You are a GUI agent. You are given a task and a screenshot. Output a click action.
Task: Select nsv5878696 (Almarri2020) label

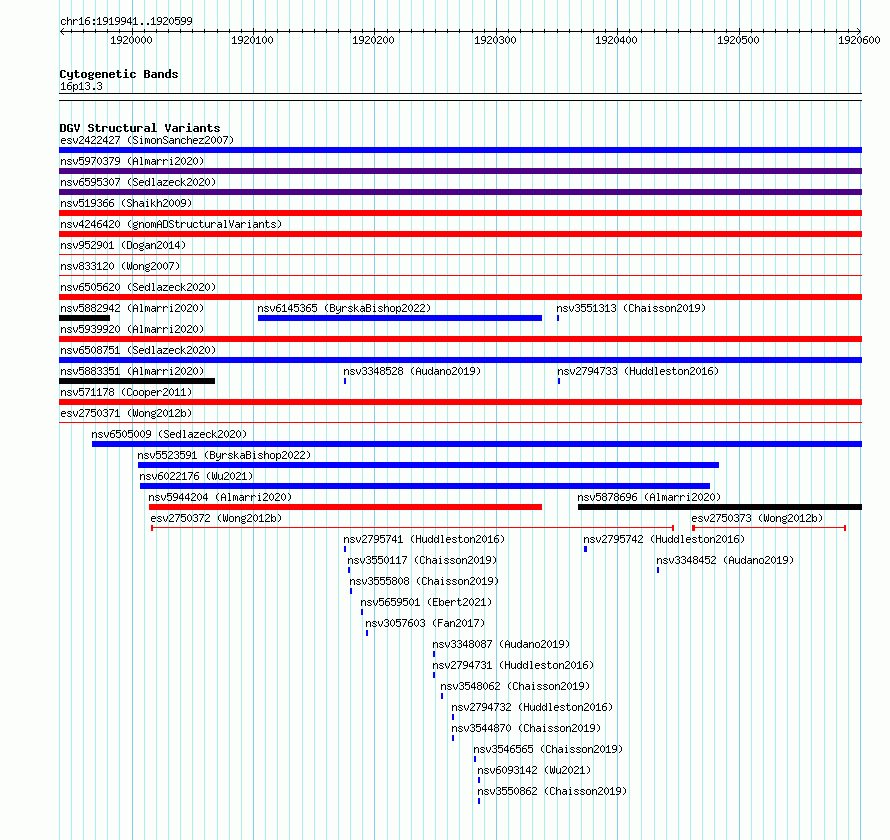[649, 497]
